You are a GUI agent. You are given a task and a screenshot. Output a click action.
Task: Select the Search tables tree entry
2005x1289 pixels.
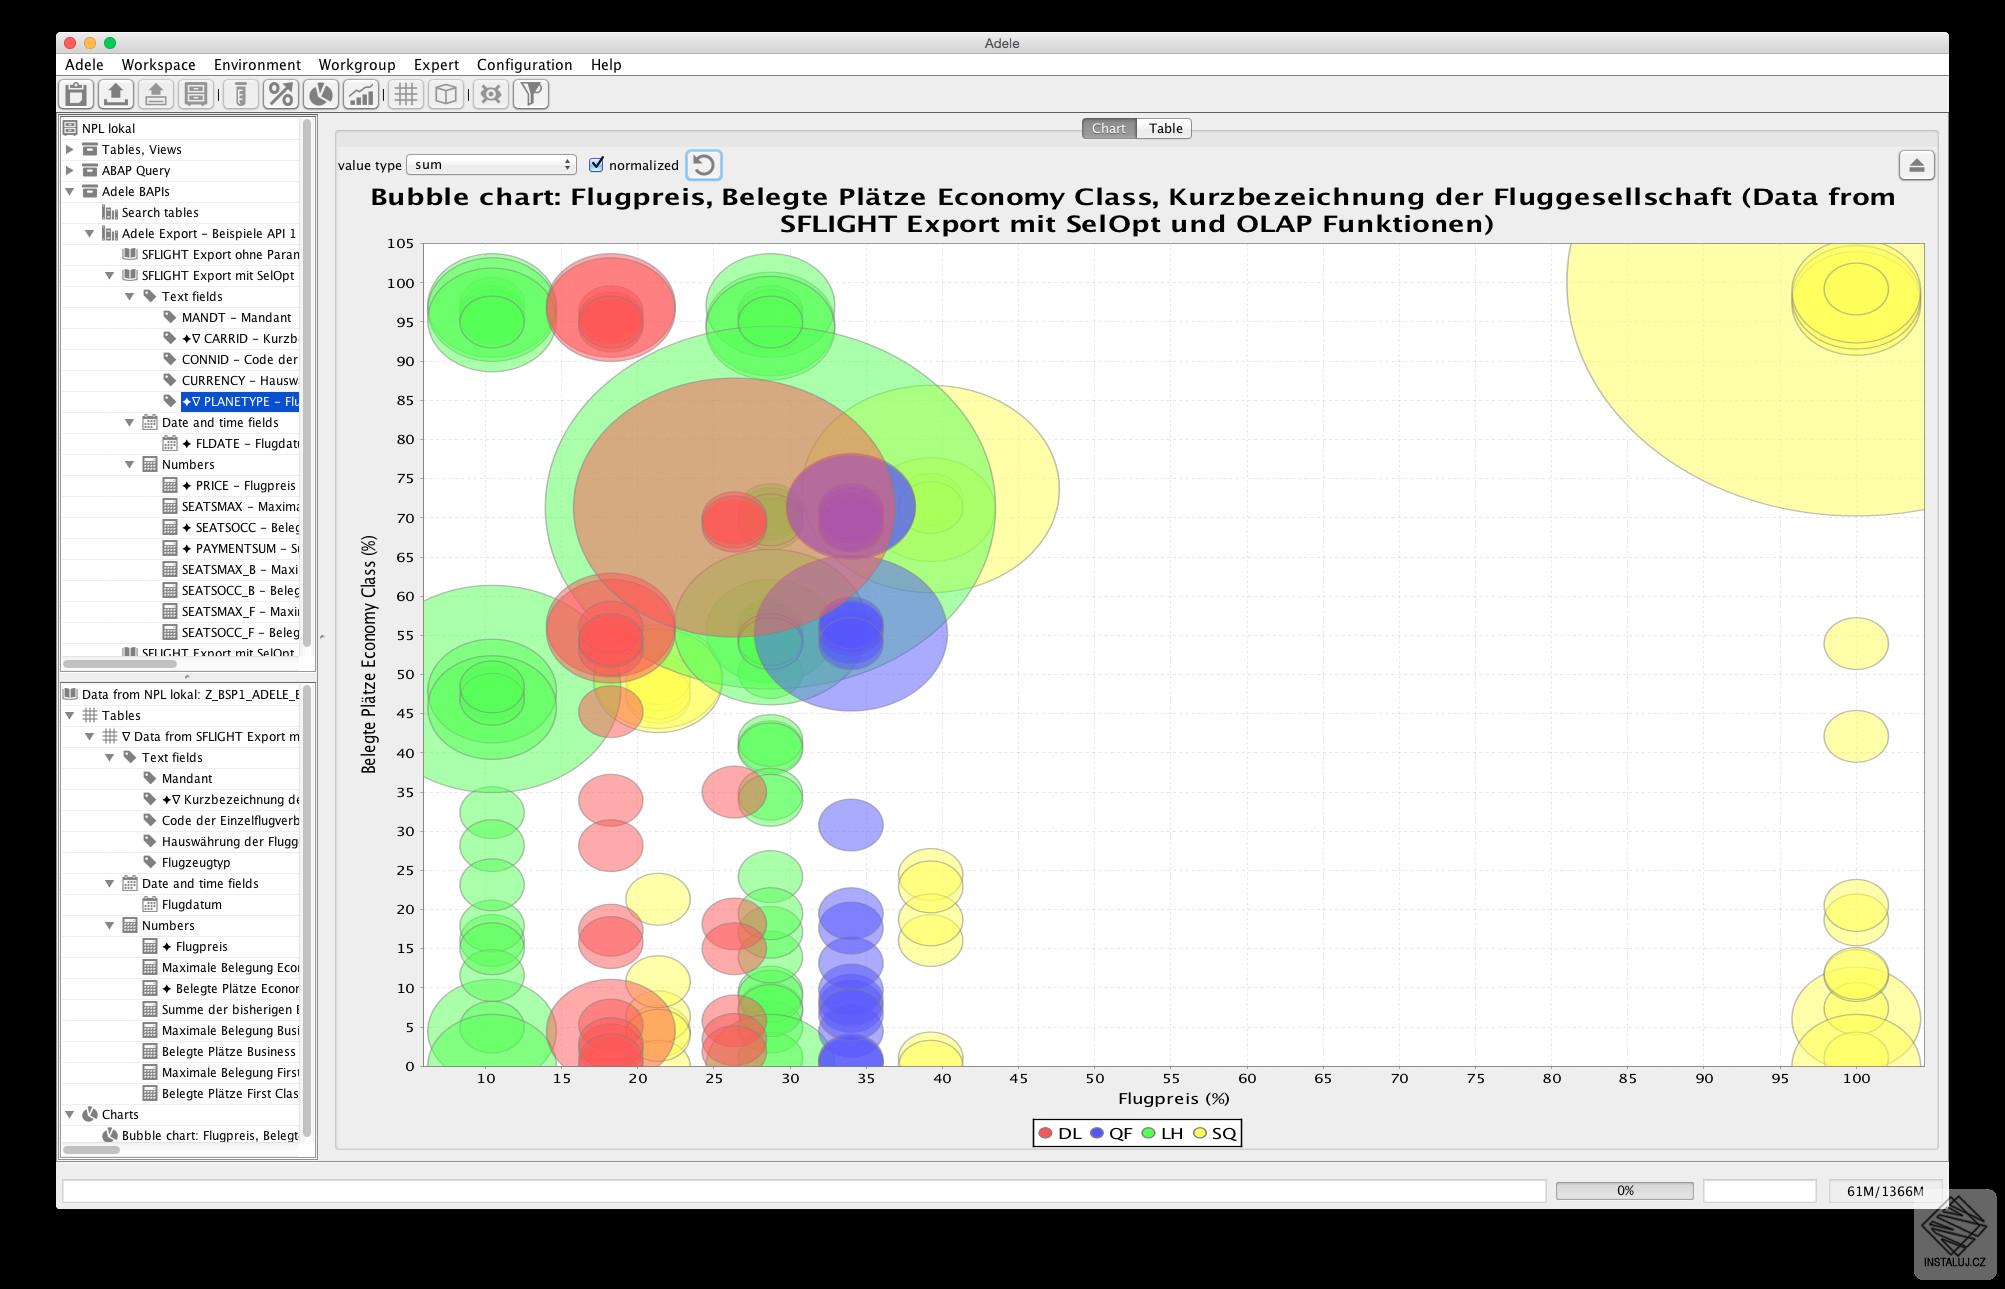159,212
